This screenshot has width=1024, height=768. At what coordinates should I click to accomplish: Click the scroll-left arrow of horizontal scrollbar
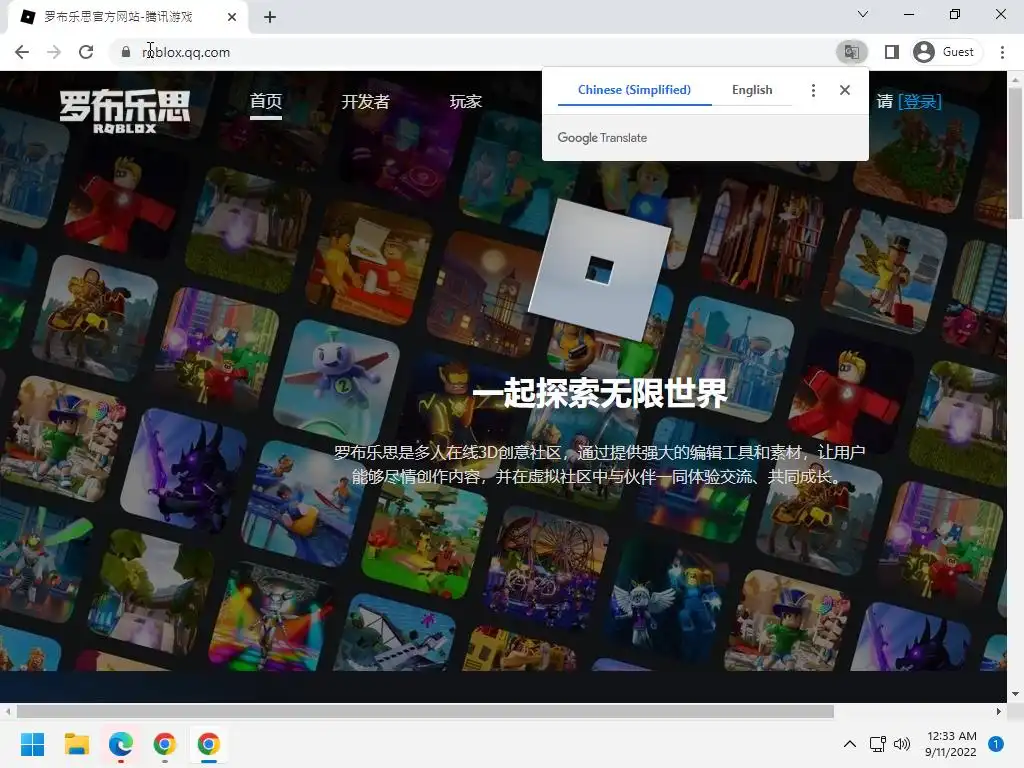(8, 711)
